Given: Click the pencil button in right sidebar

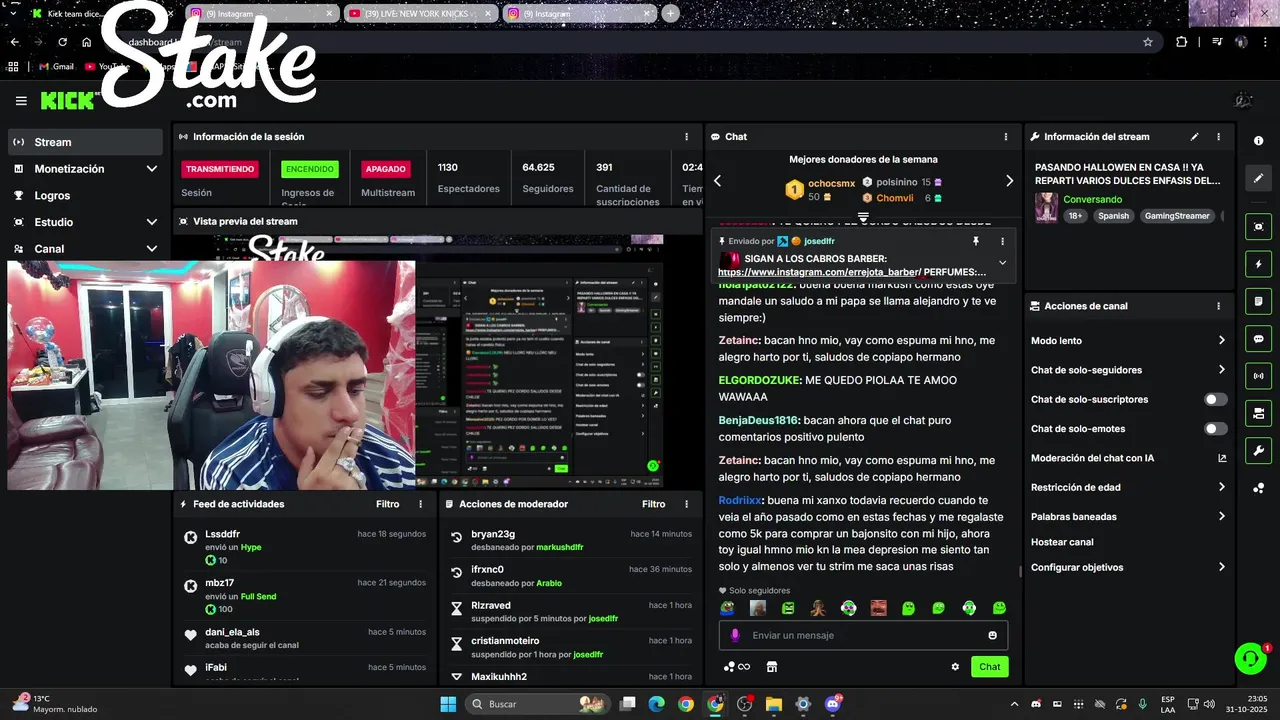Looking at the screenshot, I should click(1258, 178).
